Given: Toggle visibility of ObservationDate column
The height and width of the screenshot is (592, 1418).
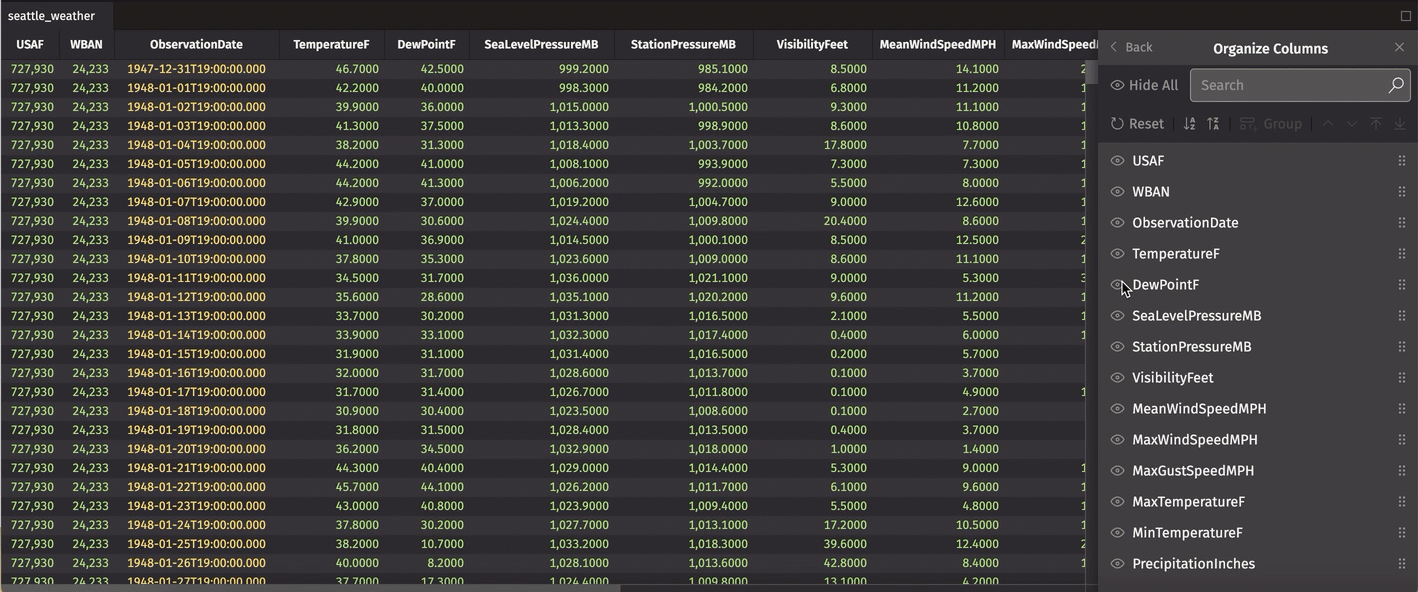Looking at the screenshot, I should [1117, 223].
